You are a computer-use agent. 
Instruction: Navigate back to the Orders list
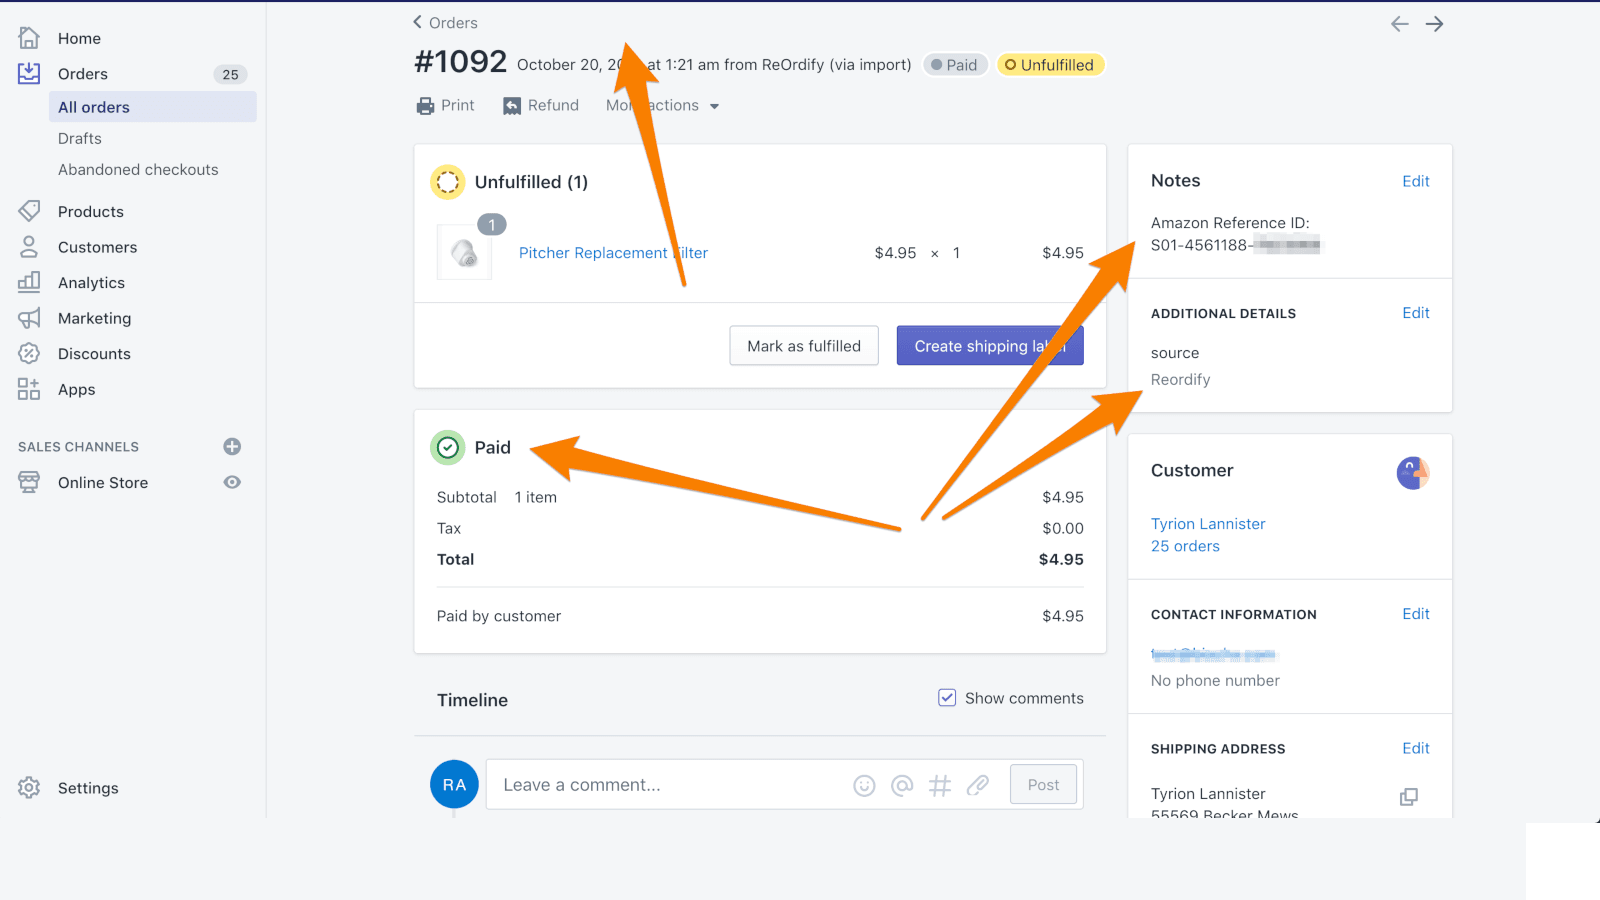coord(446,22)
